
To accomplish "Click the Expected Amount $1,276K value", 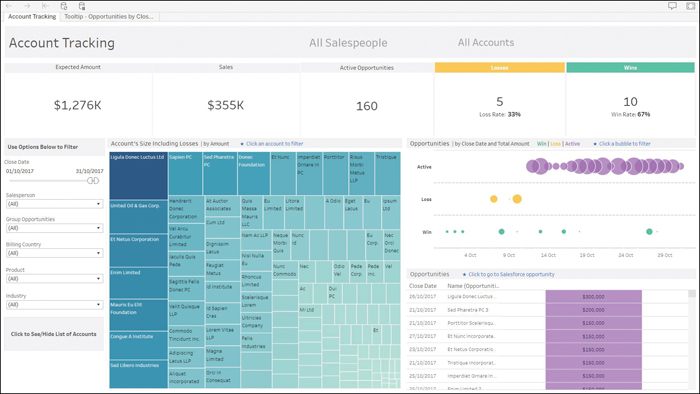I will tap(78, 105).
